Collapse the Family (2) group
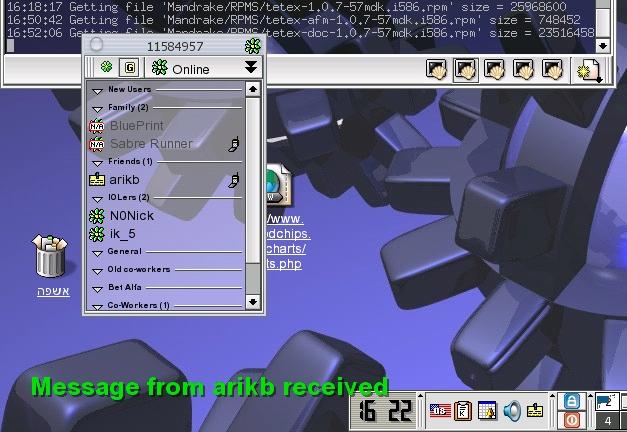Viewport: 627px width, 432px height. (97, 109)
